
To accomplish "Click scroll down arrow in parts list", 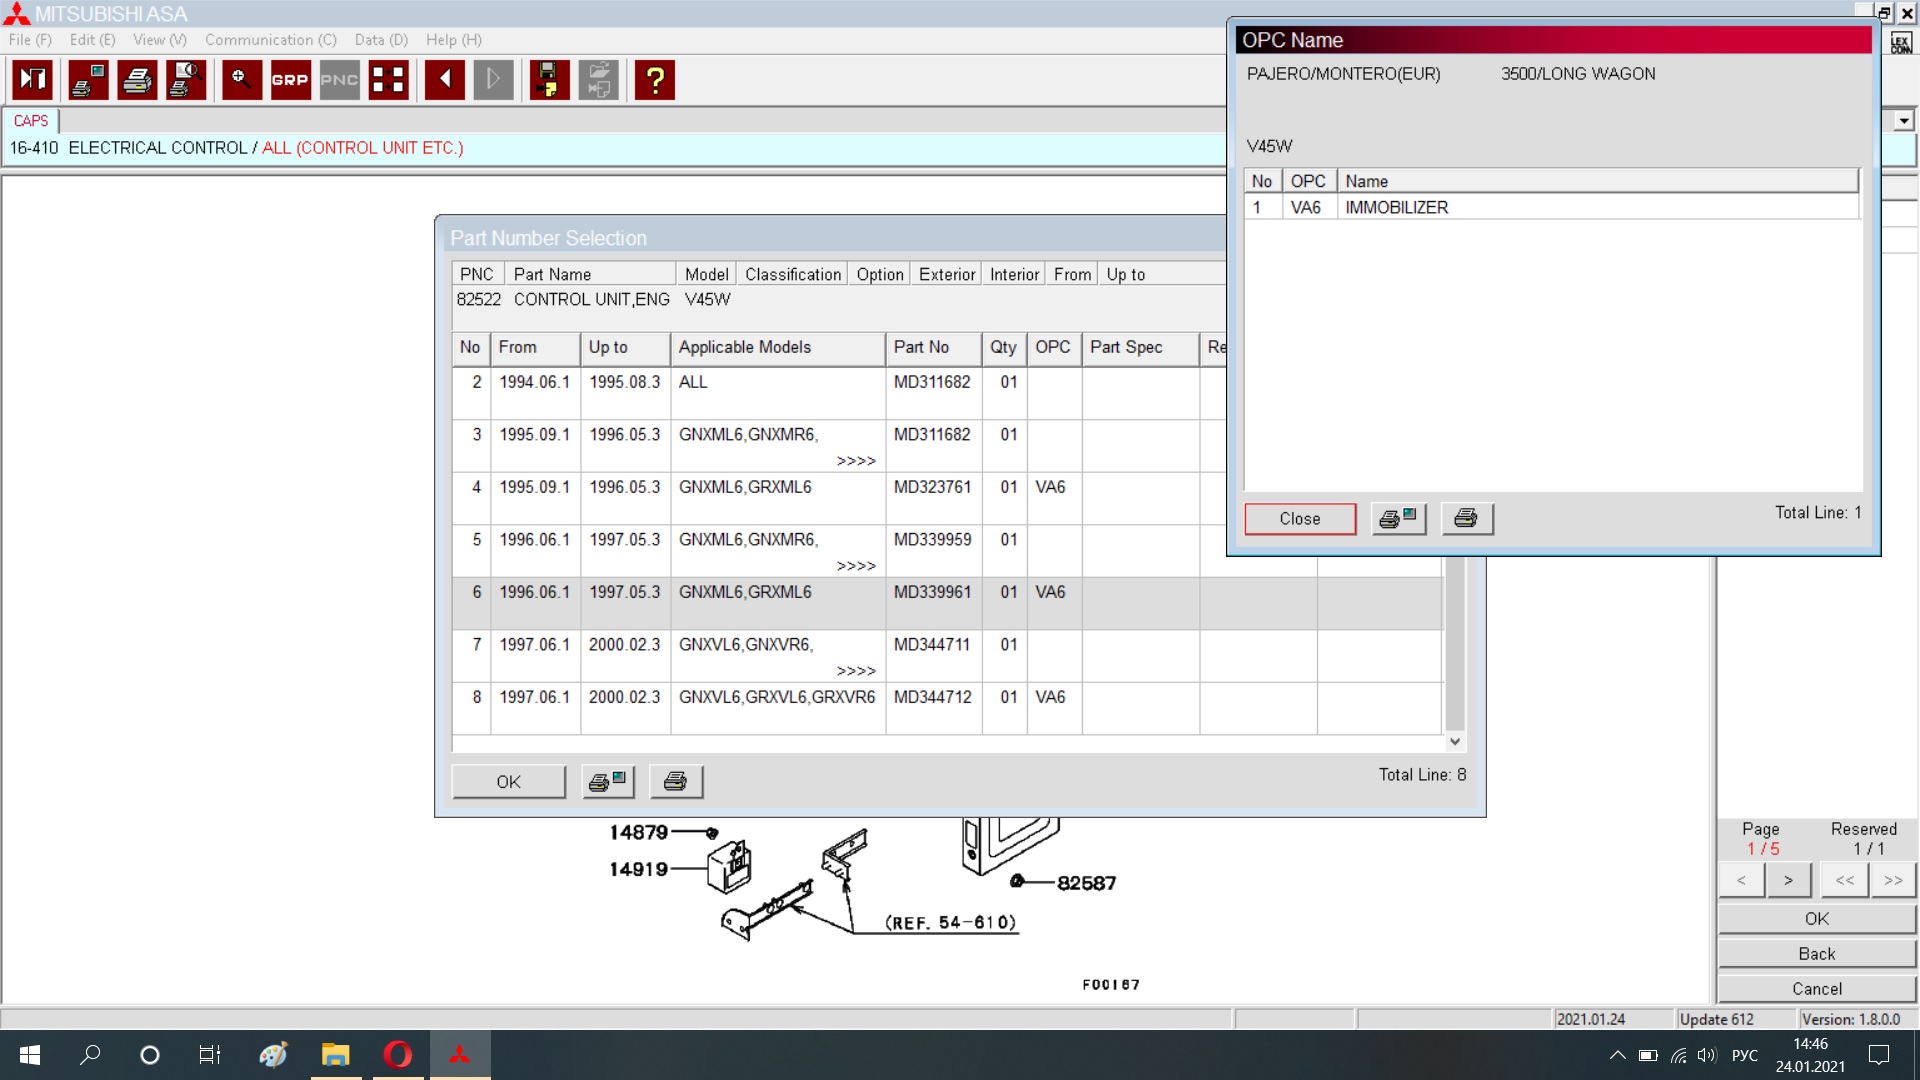I will [x=1455, y=741].
